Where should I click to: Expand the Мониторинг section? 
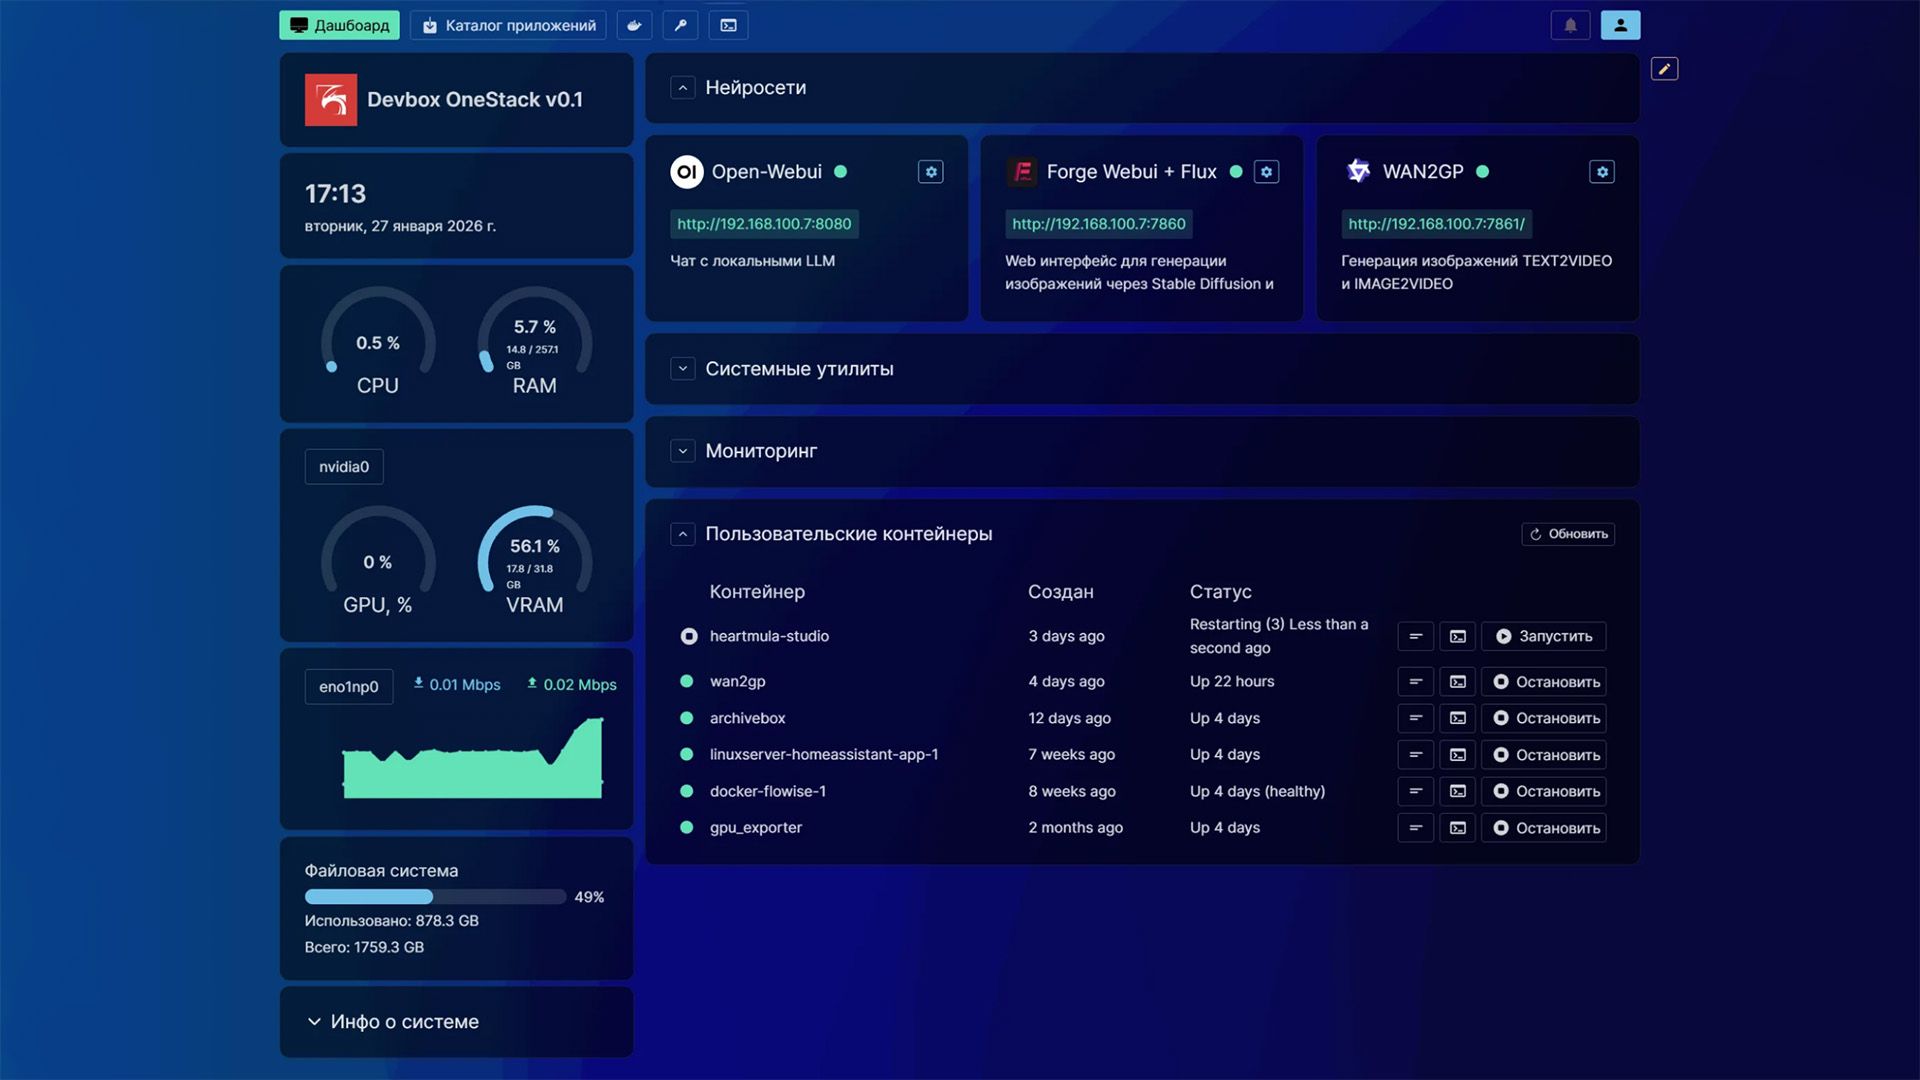pyautogui.click(x=683, y=451)
